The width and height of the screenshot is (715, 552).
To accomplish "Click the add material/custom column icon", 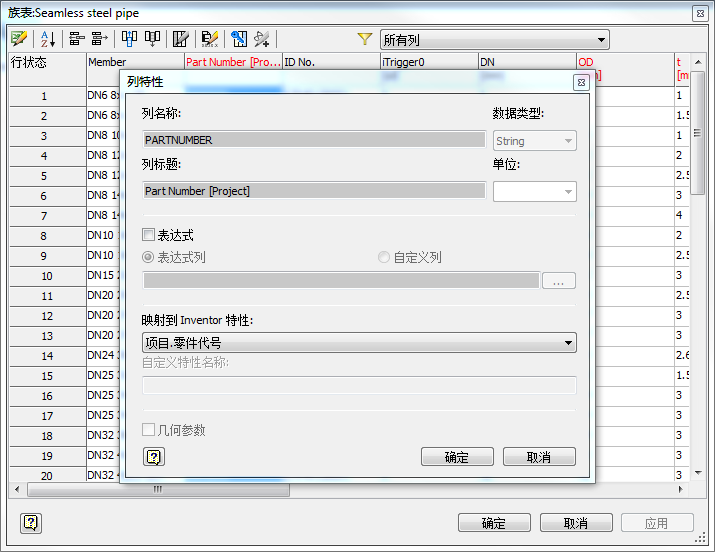I will coord(262,39).
